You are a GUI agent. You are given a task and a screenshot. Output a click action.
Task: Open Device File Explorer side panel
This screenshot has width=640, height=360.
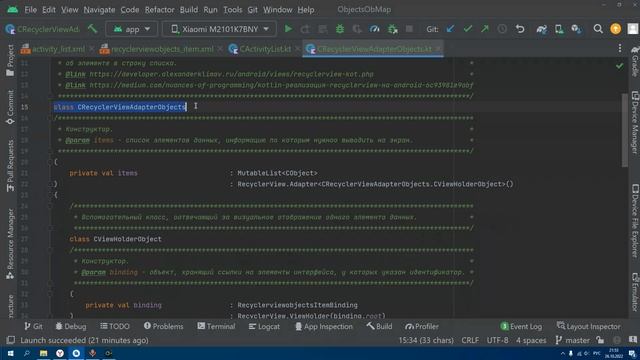click(635, 221)
